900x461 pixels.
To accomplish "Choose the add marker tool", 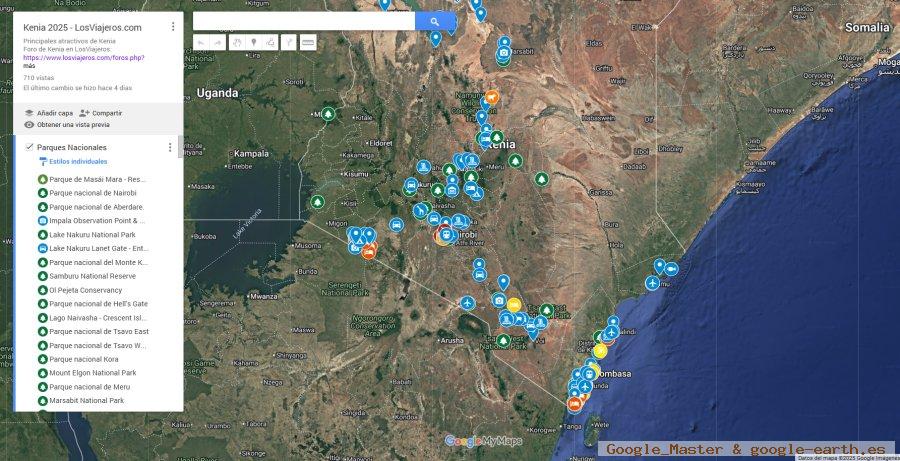I will (x=254, y=42).
